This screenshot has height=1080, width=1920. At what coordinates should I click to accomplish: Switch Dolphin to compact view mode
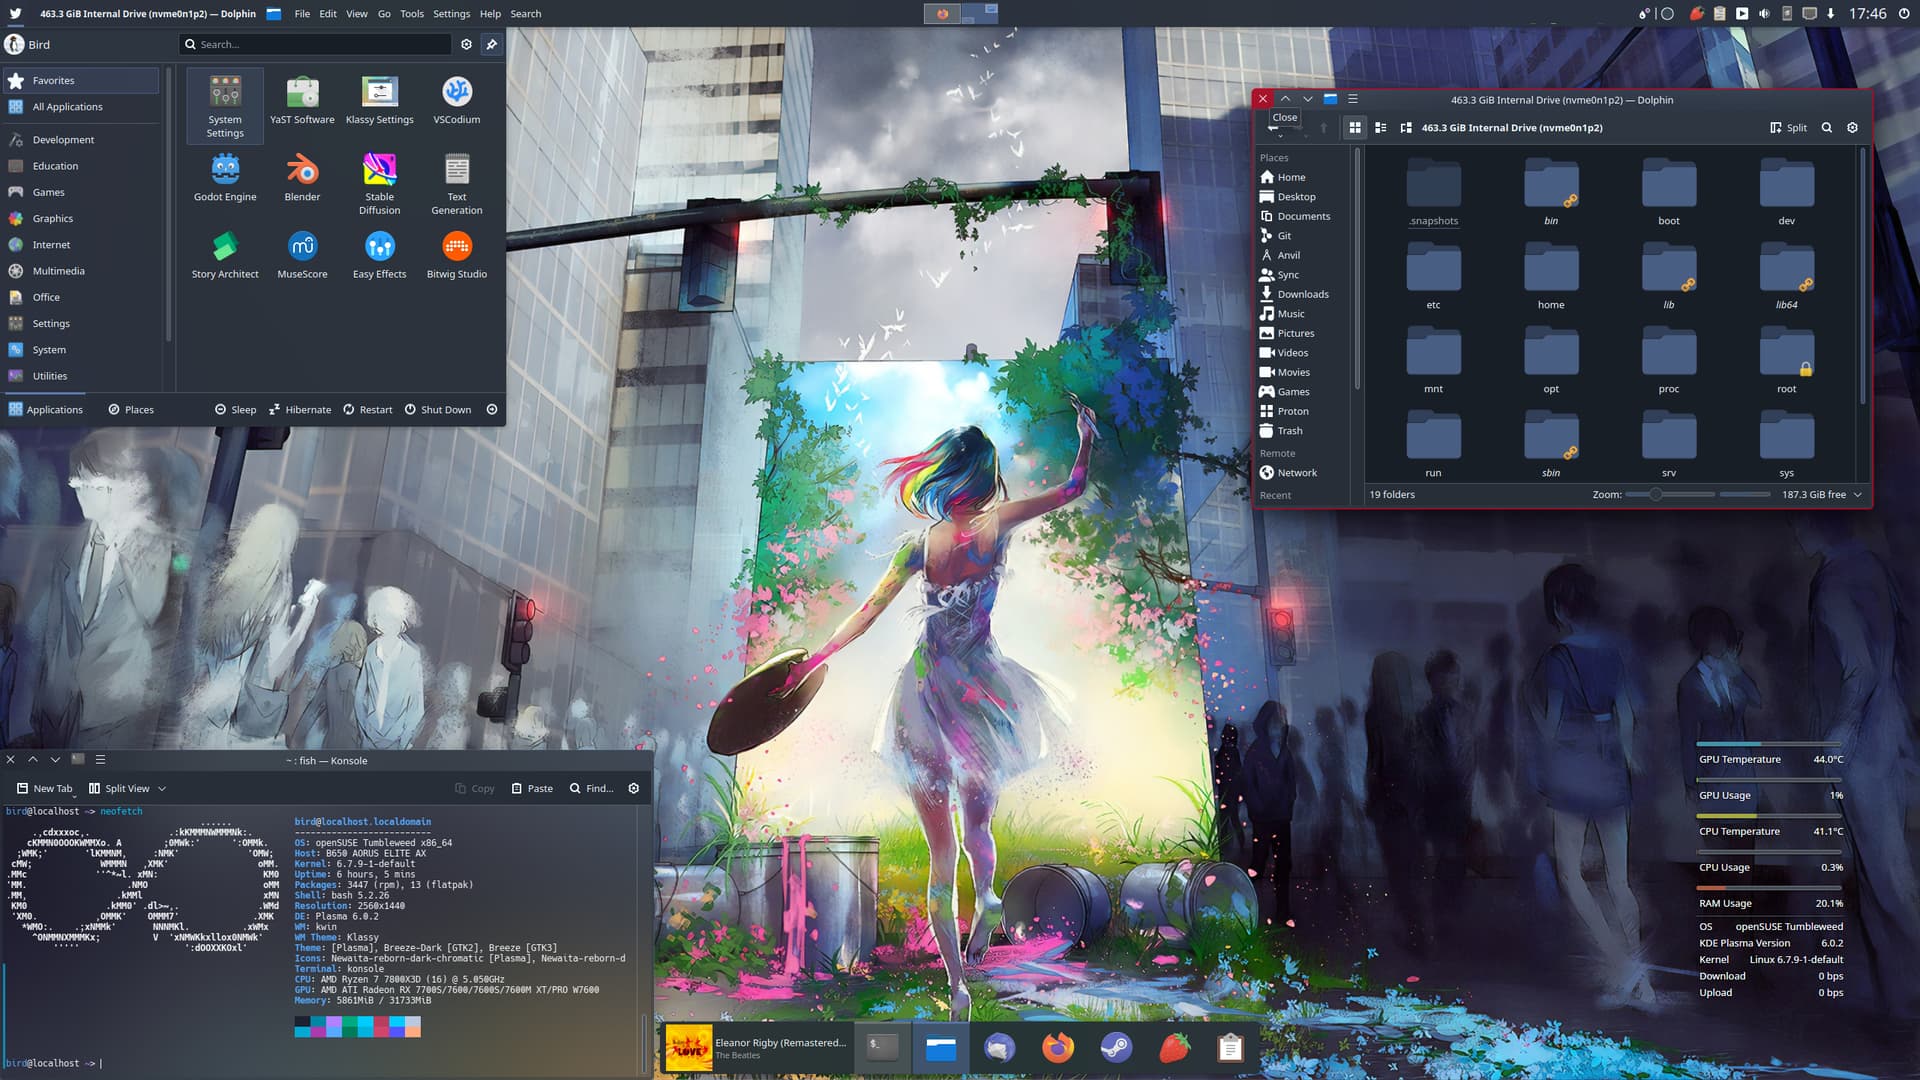(x=1381, y=128)
